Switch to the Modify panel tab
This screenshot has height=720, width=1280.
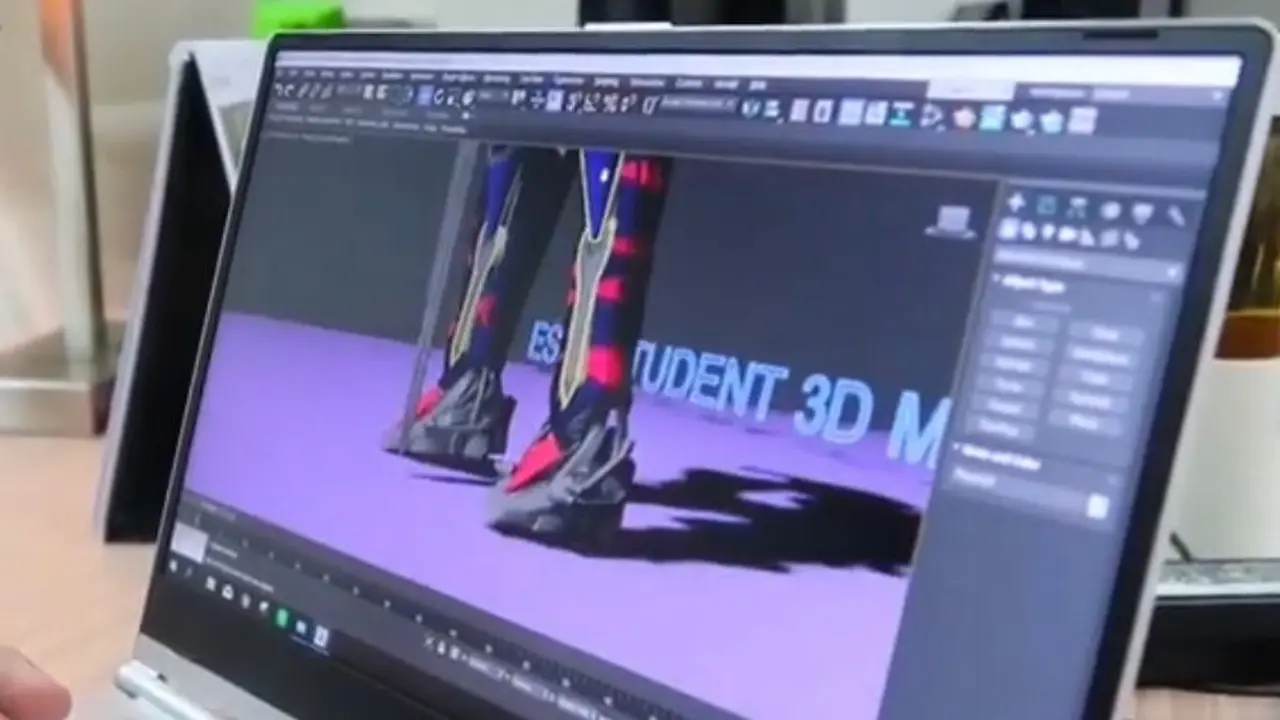pos(1047,205)
